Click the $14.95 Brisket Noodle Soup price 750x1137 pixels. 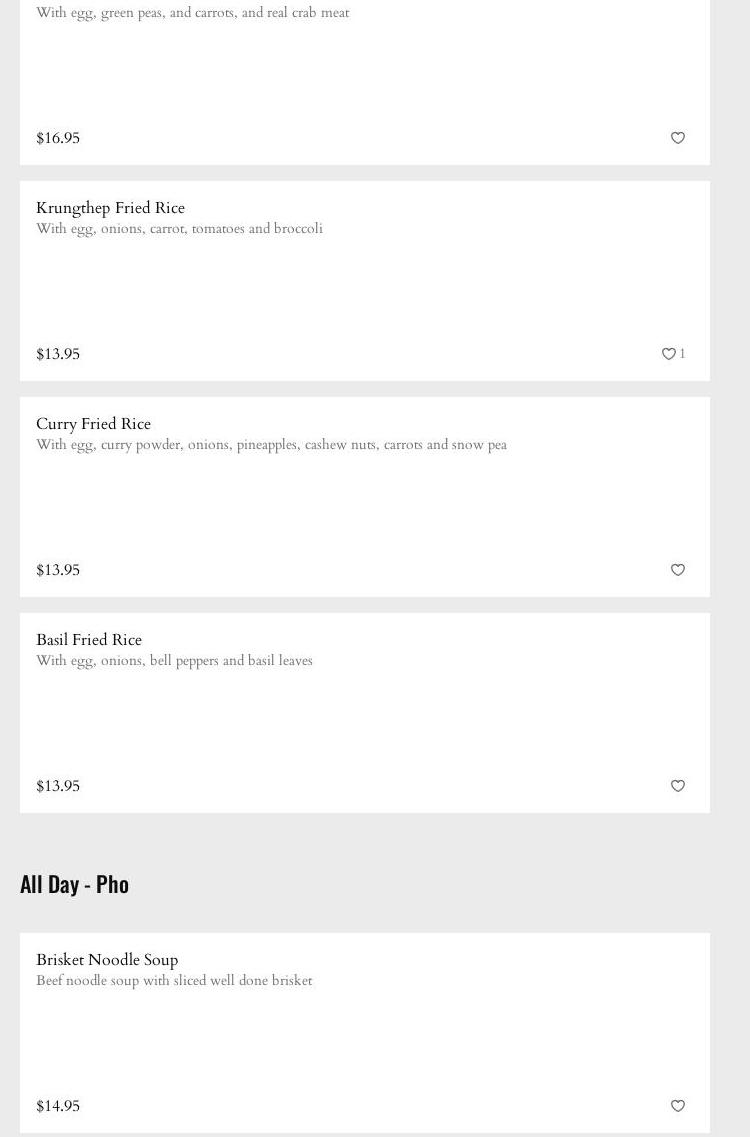pyautogui.click(x=58, y=1106)
